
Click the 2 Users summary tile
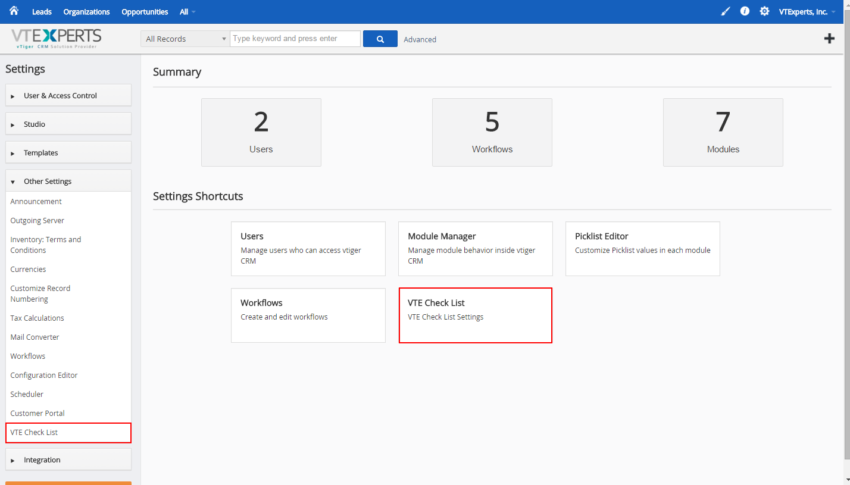(x=261, y=132)
